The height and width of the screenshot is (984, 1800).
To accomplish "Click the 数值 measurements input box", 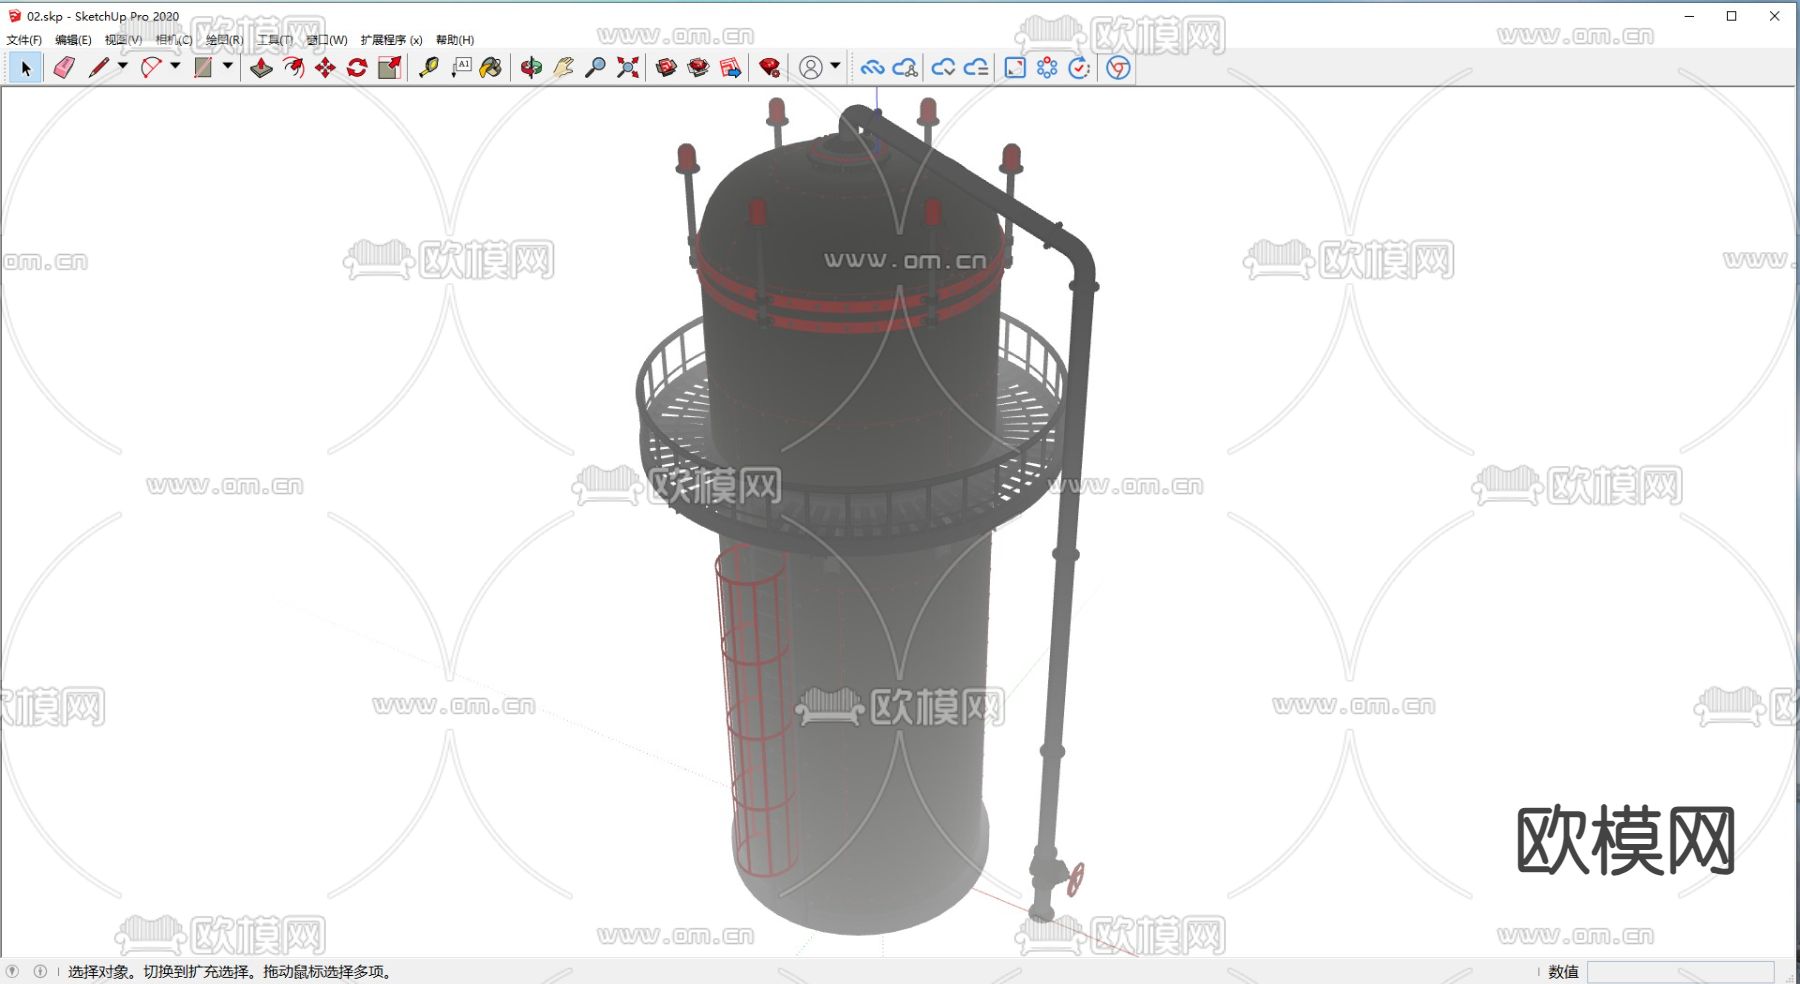I will tap(1680, 972).
